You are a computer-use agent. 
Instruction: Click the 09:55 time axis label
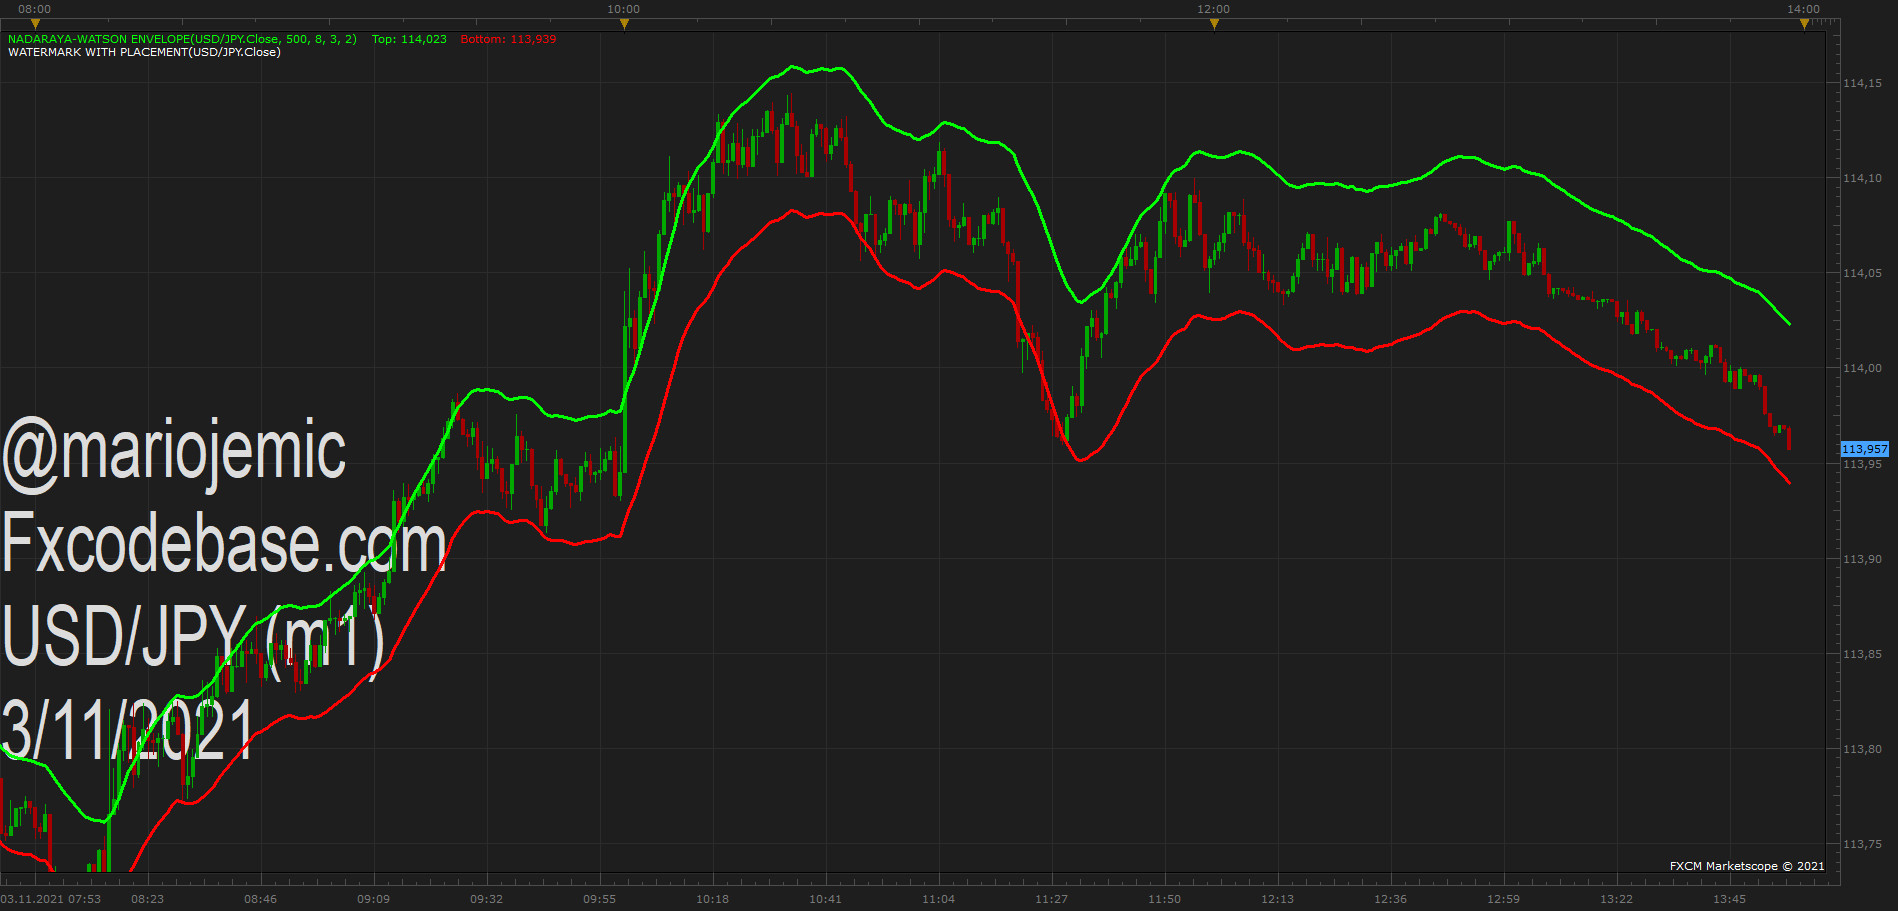[x=599, y=899]
